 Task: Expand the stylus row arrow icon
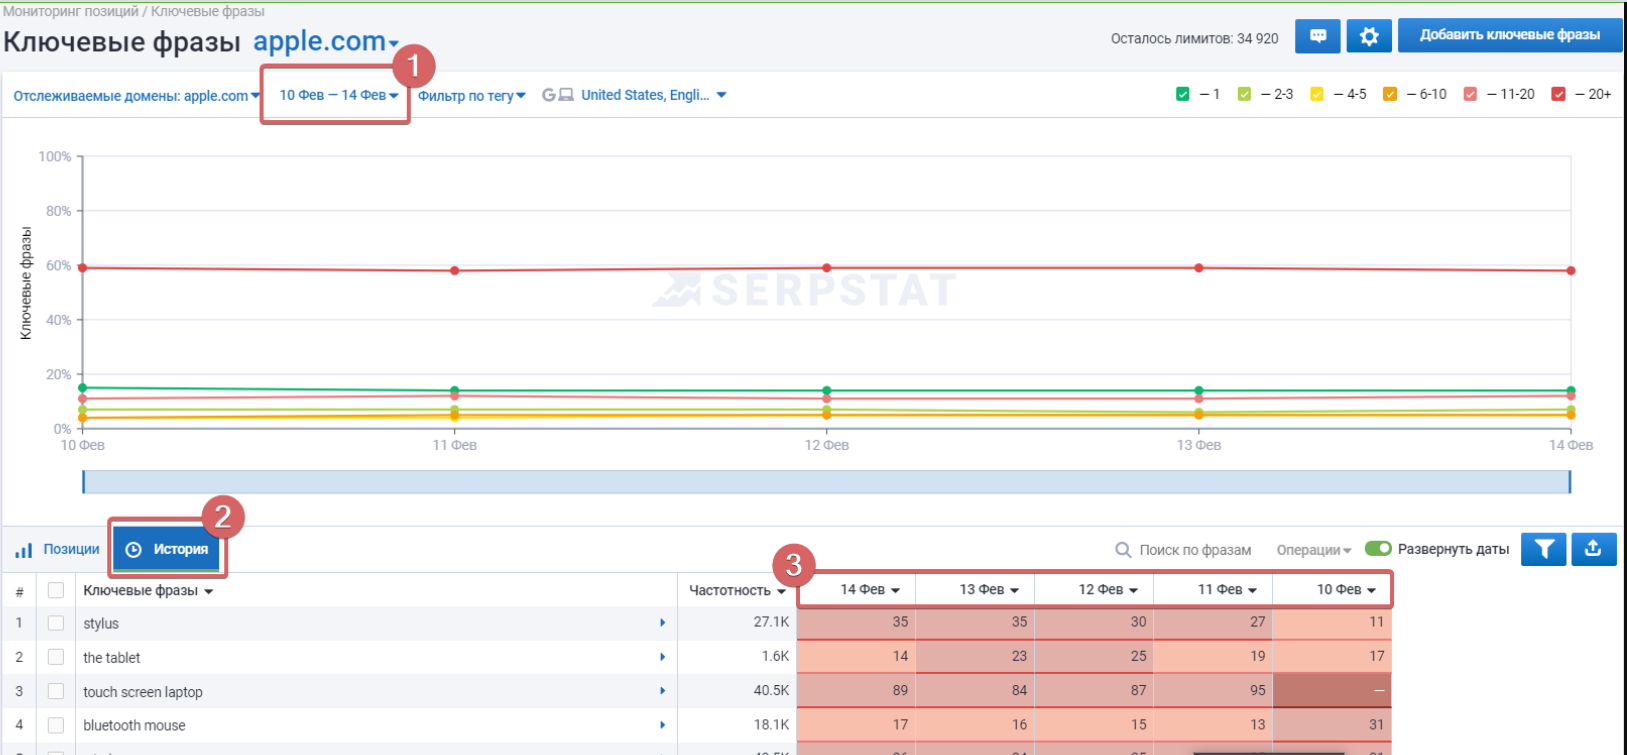tap(662, 623)
